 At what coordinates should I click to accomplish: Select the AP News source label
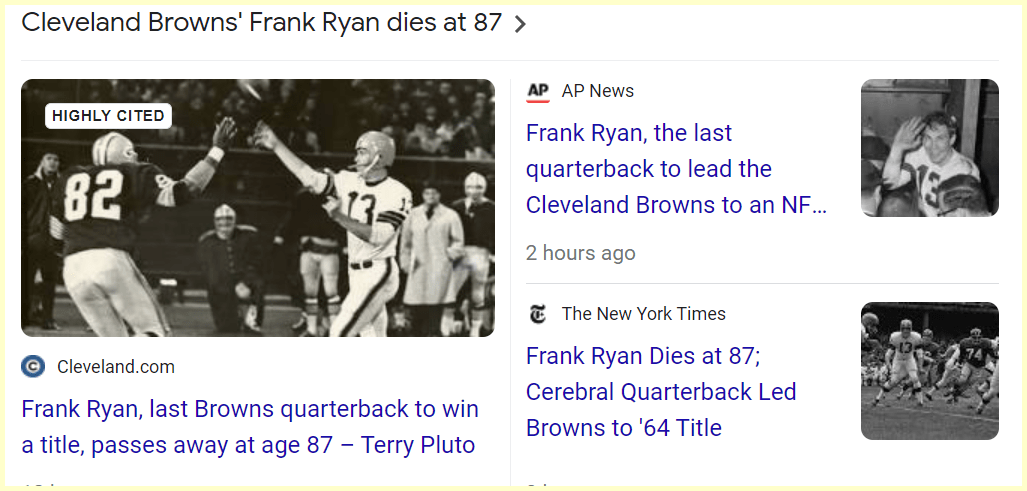tap(598, 91)
